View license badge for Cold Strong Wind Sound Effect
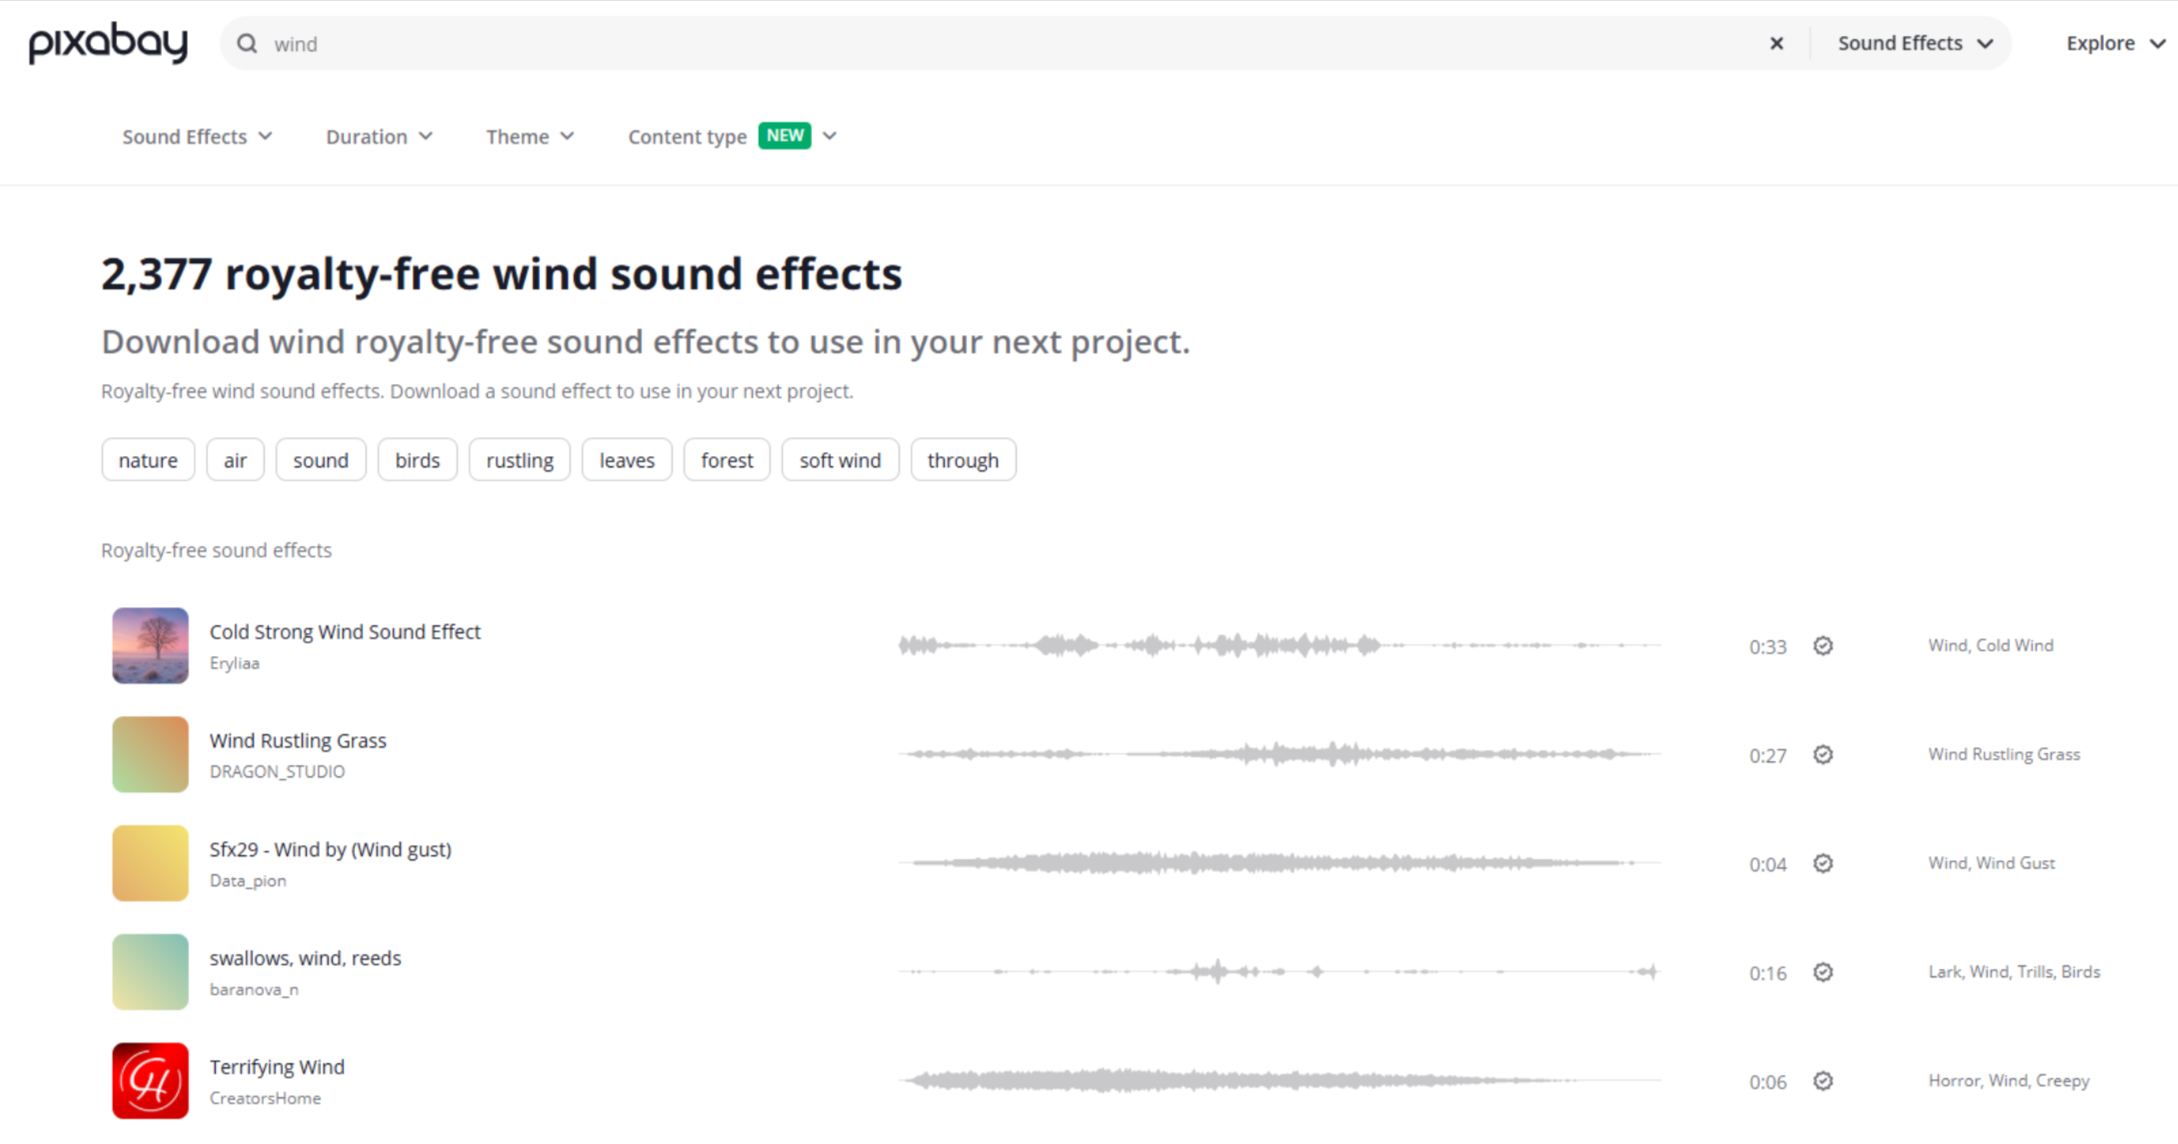 click(x=1823, y=646)
